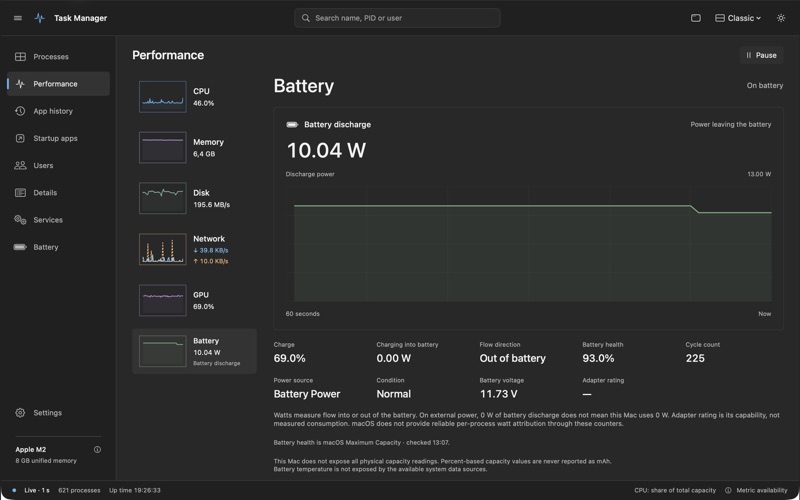Image resolution: width=800 pixels, height=500 pixels.
Task: Click the info icon beside Apple M2
Action: pos(97,449)
